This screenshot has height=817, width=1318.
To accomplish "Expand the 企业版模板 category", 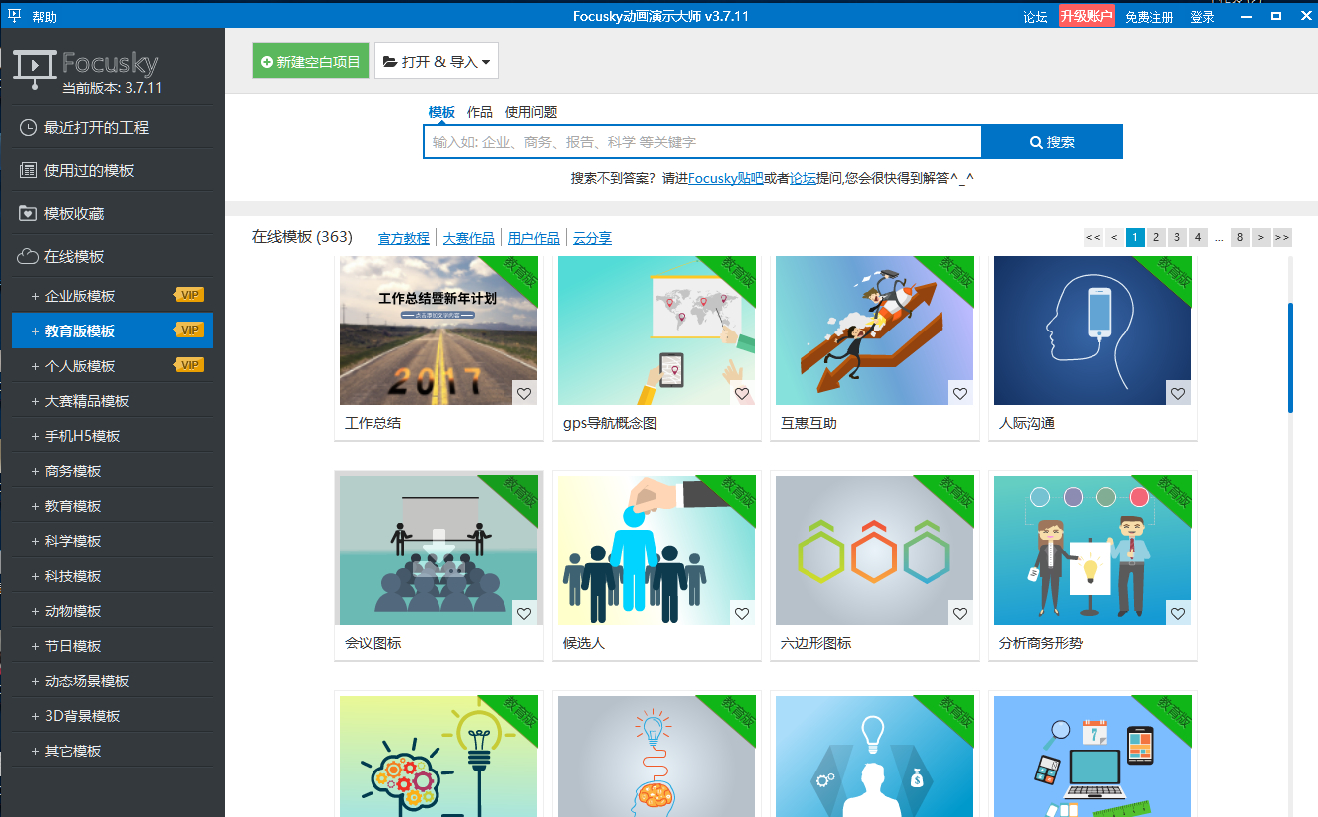I will [x=36, y=296].
